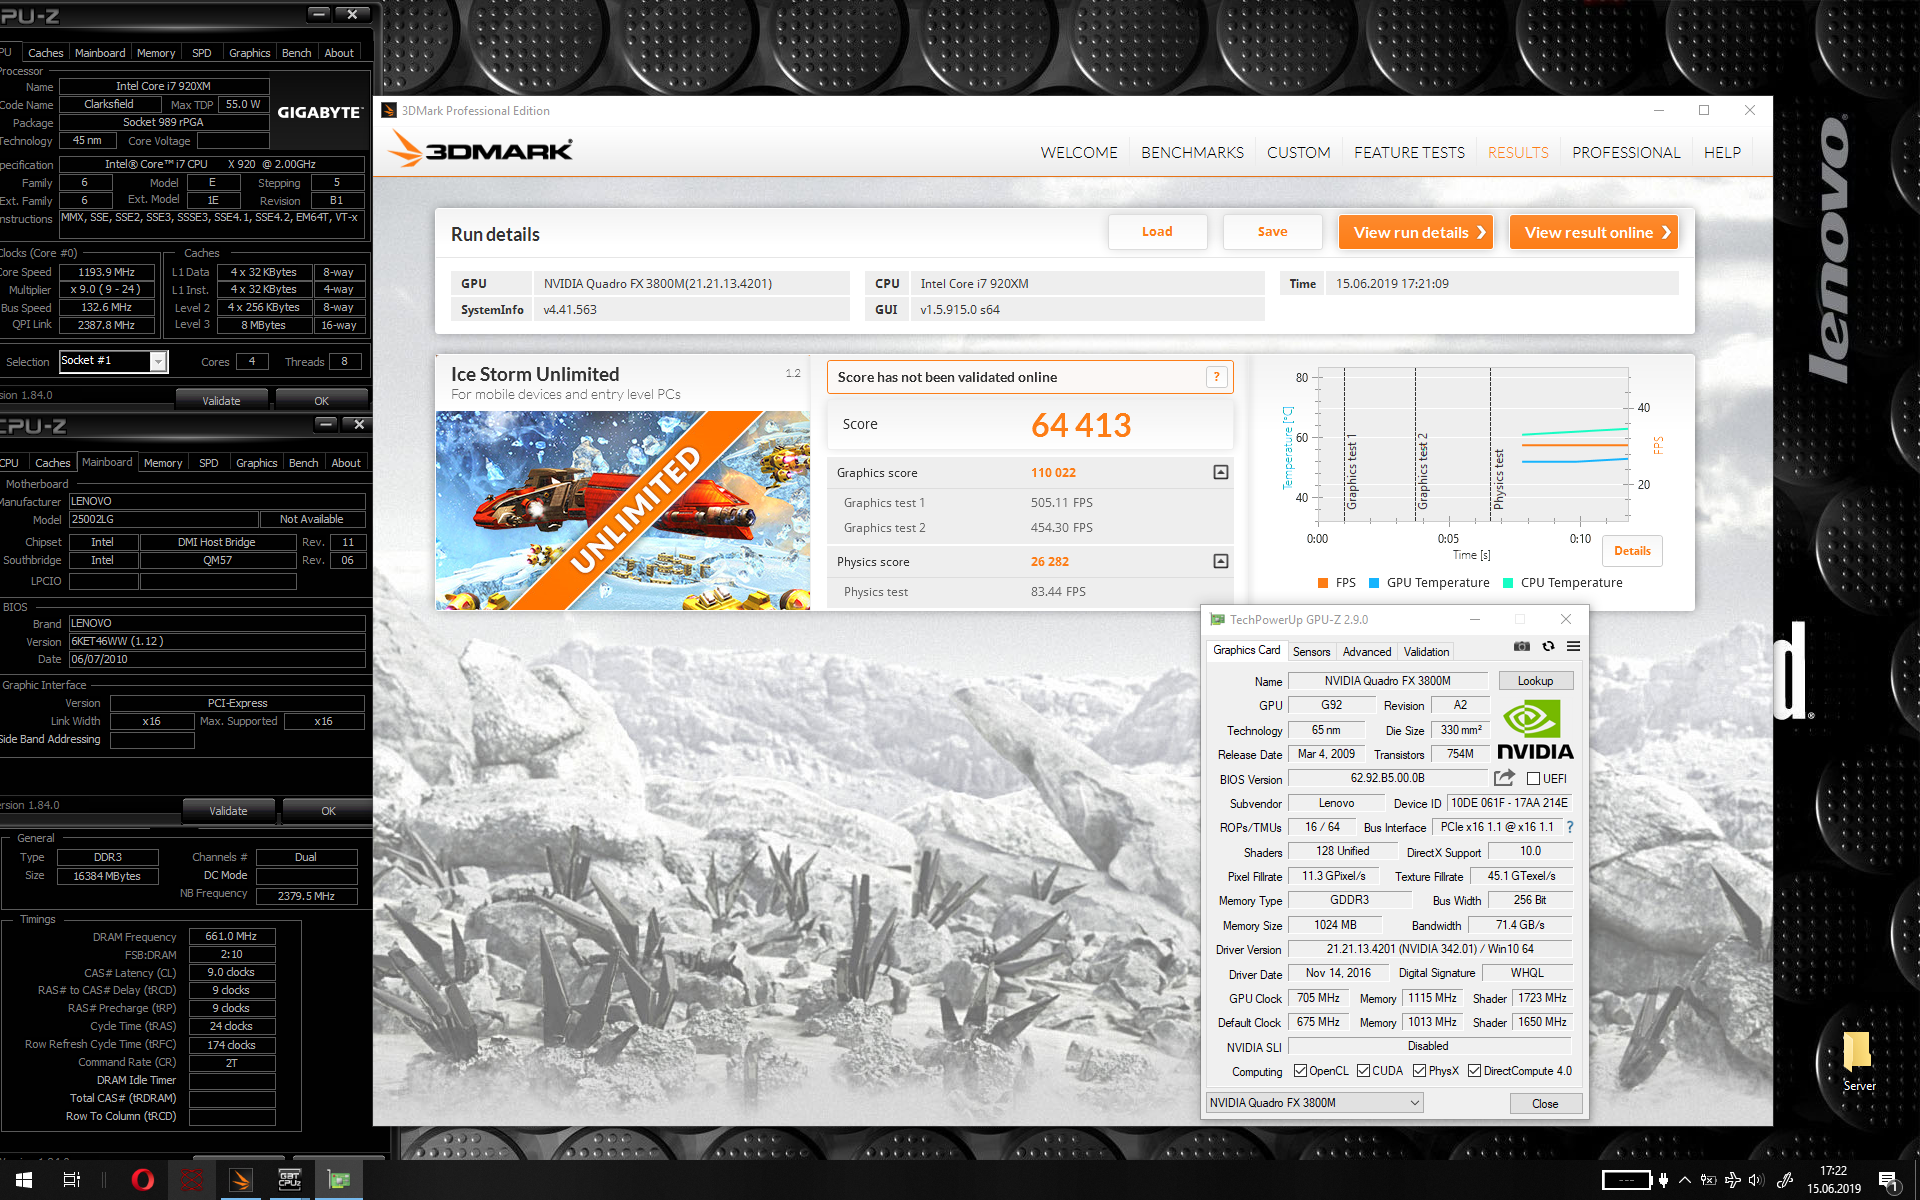The width and height of the screenshot is (1920, 1200).
Task: Click the NVIDIA logo in GPU-Z
Action: [x=1535, y=730]
